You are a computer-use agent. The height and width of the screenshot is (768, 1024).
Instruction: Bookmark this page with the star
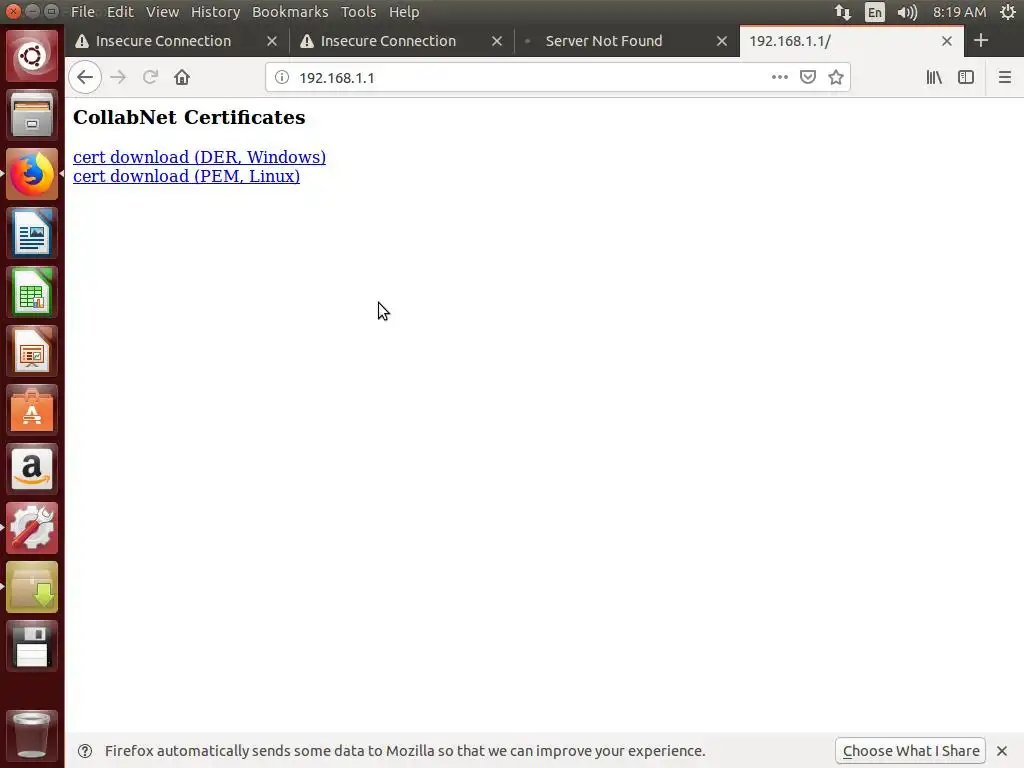[836, 77]
